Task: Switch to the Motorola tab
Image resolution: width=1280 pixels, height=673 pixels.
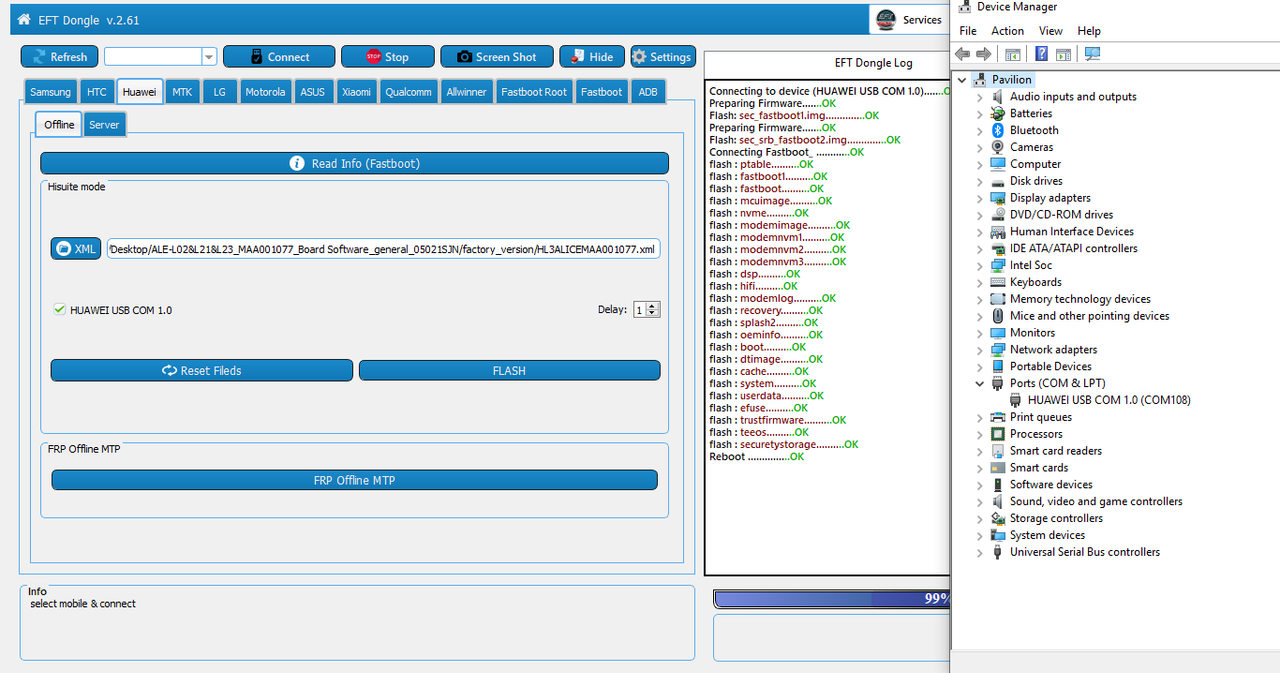Action: [265, 92]
